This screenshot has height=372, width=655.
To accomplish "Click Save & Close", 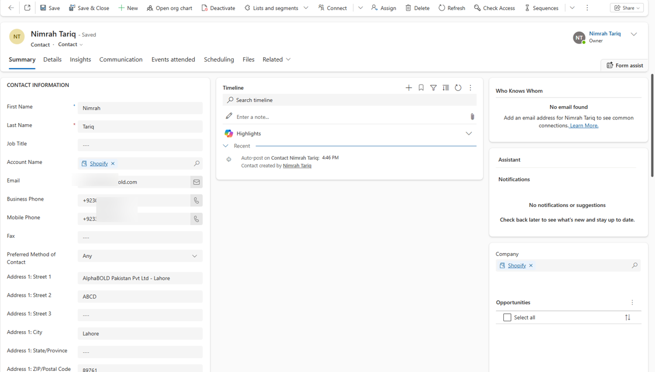I will tap(89, 8).
